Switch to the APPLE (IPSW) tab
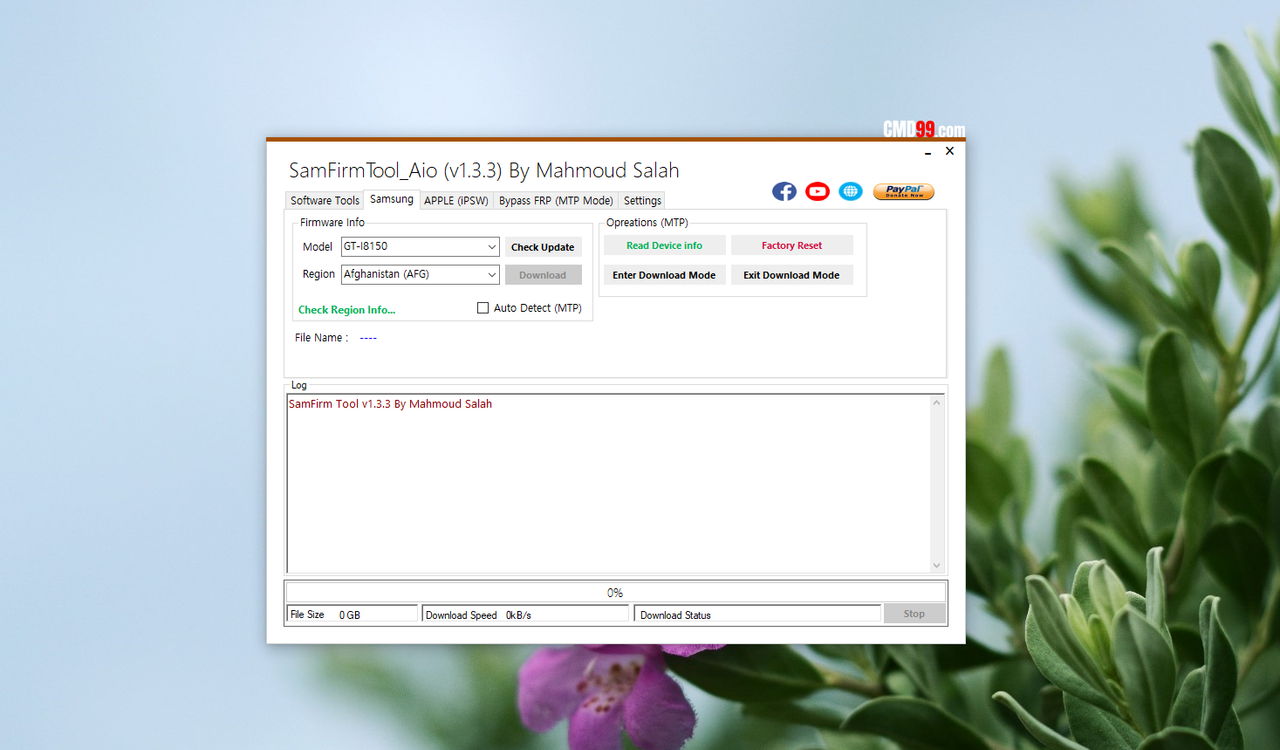The height and width of the screenshot is (750, 1280). point(456,200)
